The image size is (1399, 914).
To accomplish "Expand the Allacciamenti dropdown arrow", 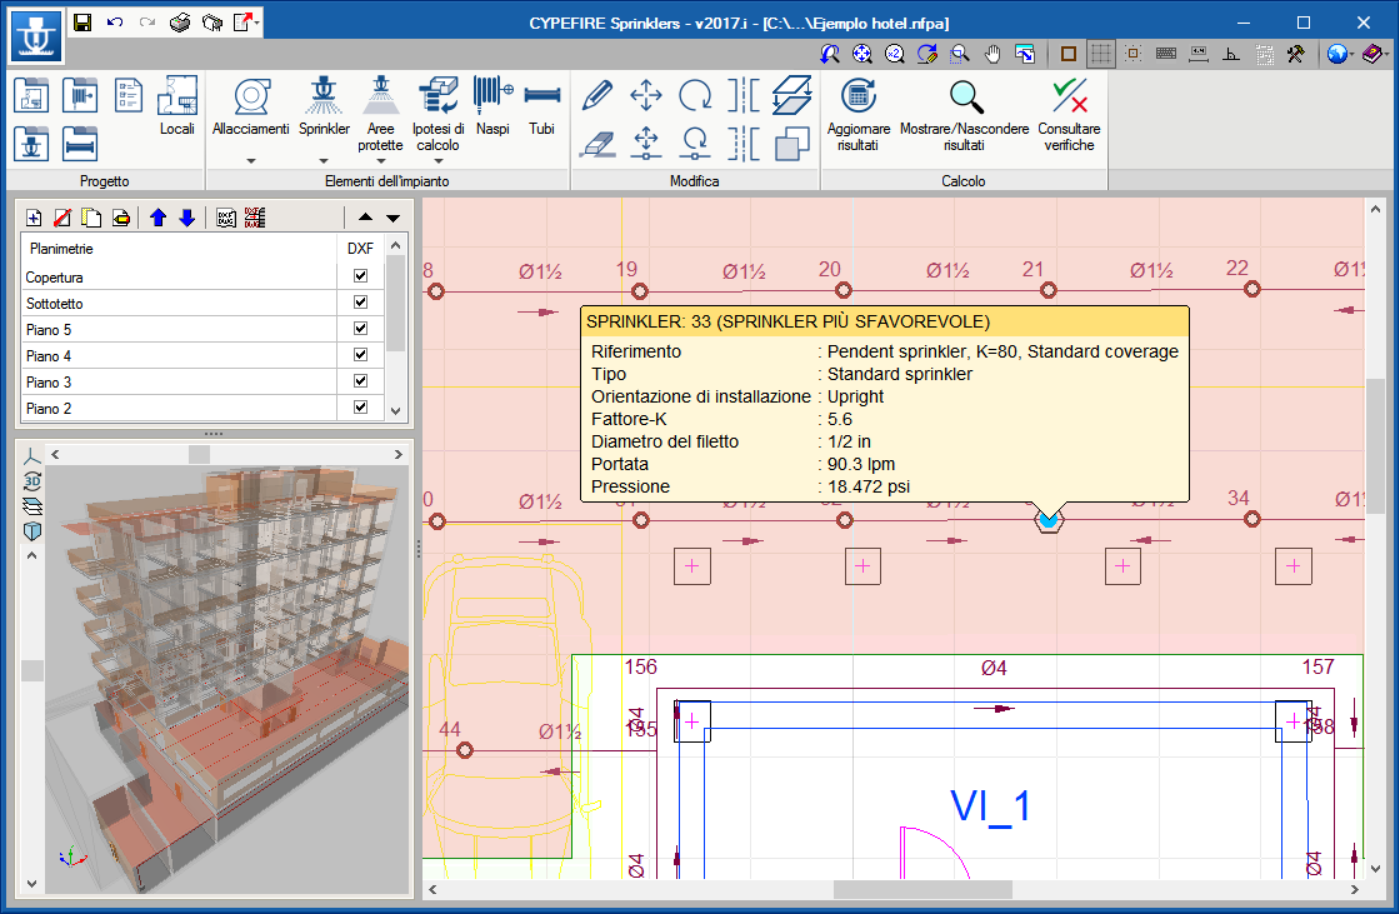I will (x=251, y=160).
